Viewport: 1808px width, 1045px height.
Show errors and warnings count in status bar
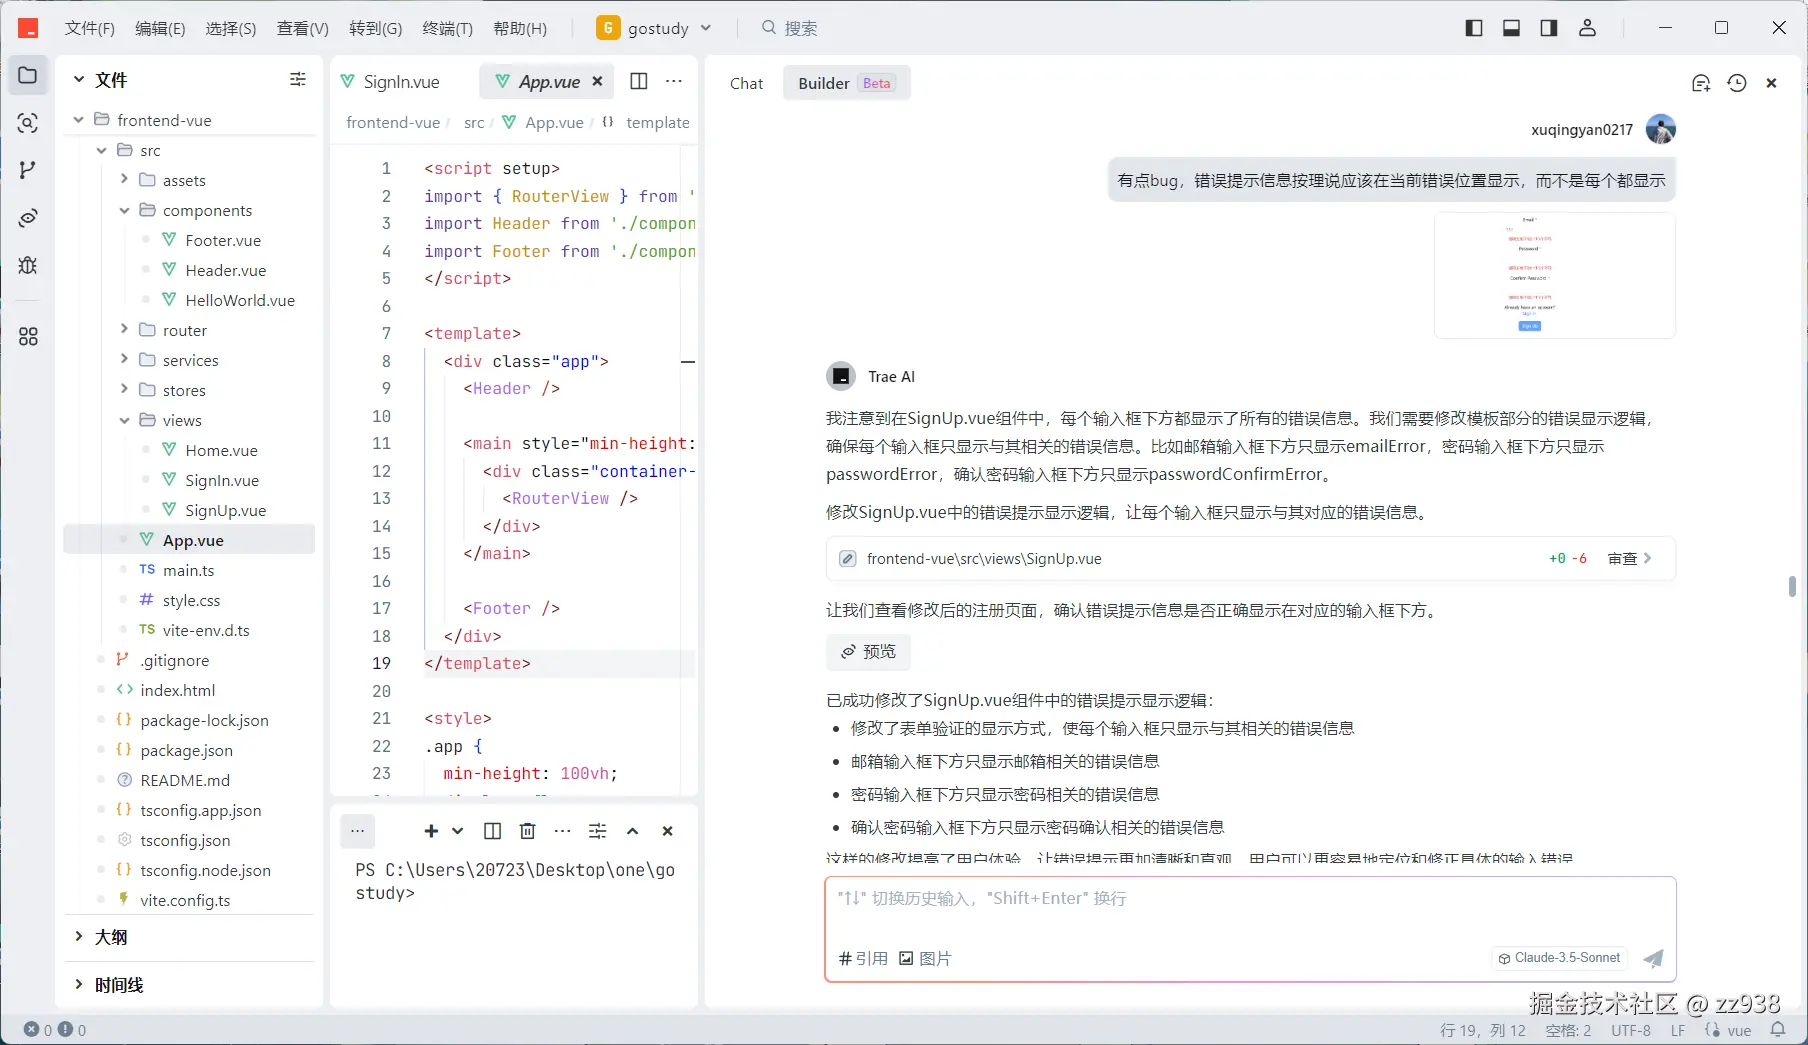[55, 1030]
